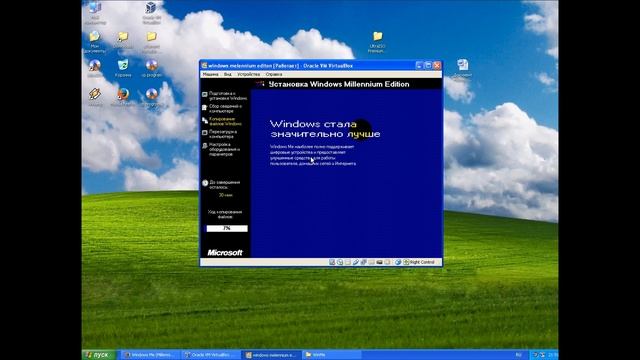Click the Перезагрузка компьютера step
Image resolution: width=640 pixels, height=360 pixels.
pyautogui.click(x=220, y=134)
